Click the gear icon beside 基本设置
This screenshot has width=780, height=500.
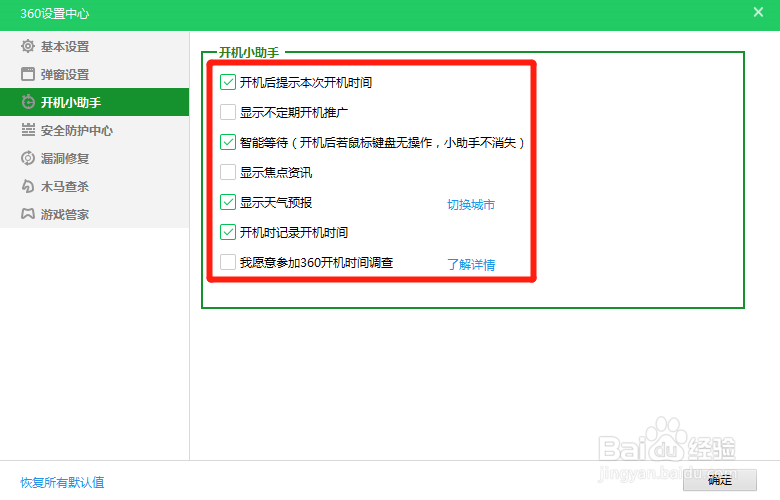point(28,46)
